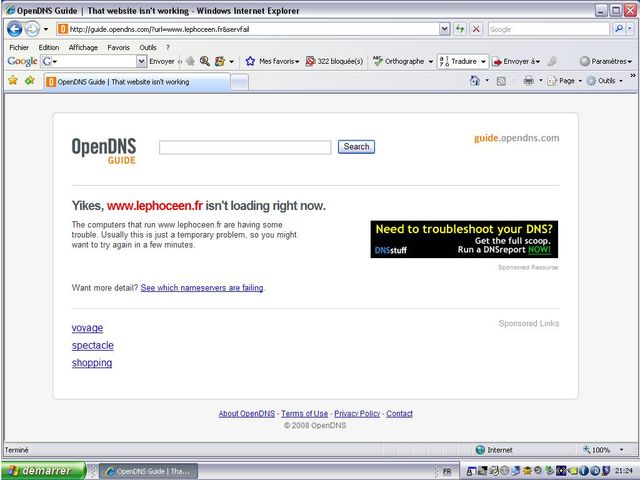The width and height of the screenshot is (640, 480).
Task: Click the OpenDNS Guide logo
Action: (104, 151)
